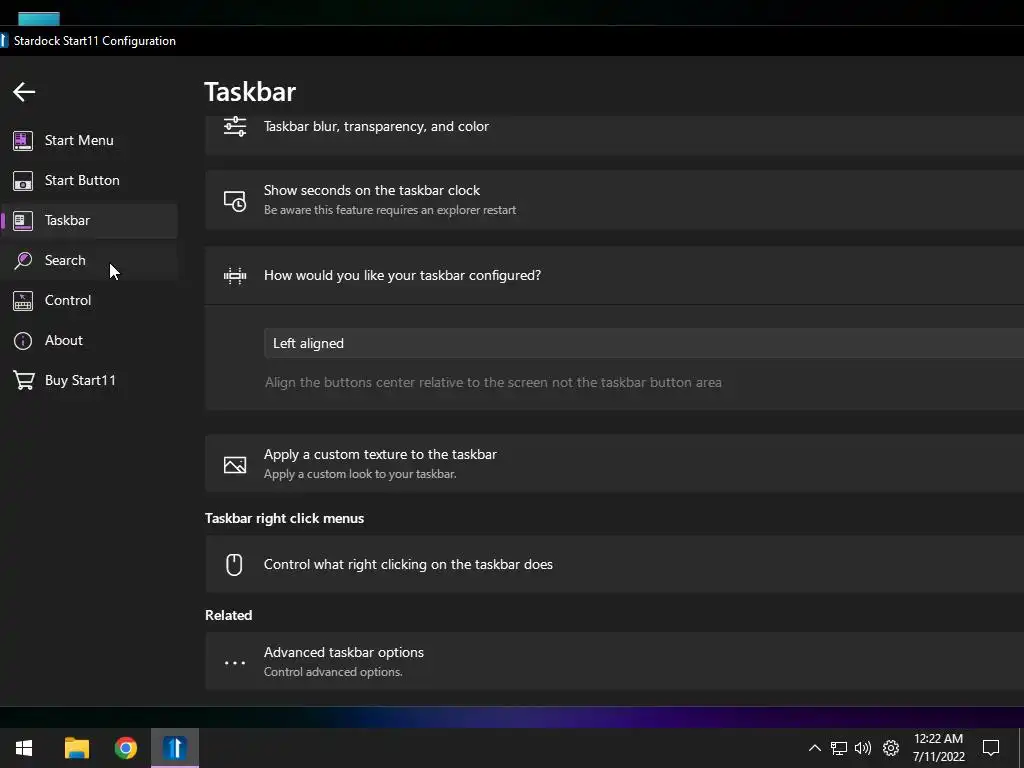This screenshot has height=768, width=1024.
Task: Open Taskbar blur, transparency, and color
Action: [x=614, y=135]
